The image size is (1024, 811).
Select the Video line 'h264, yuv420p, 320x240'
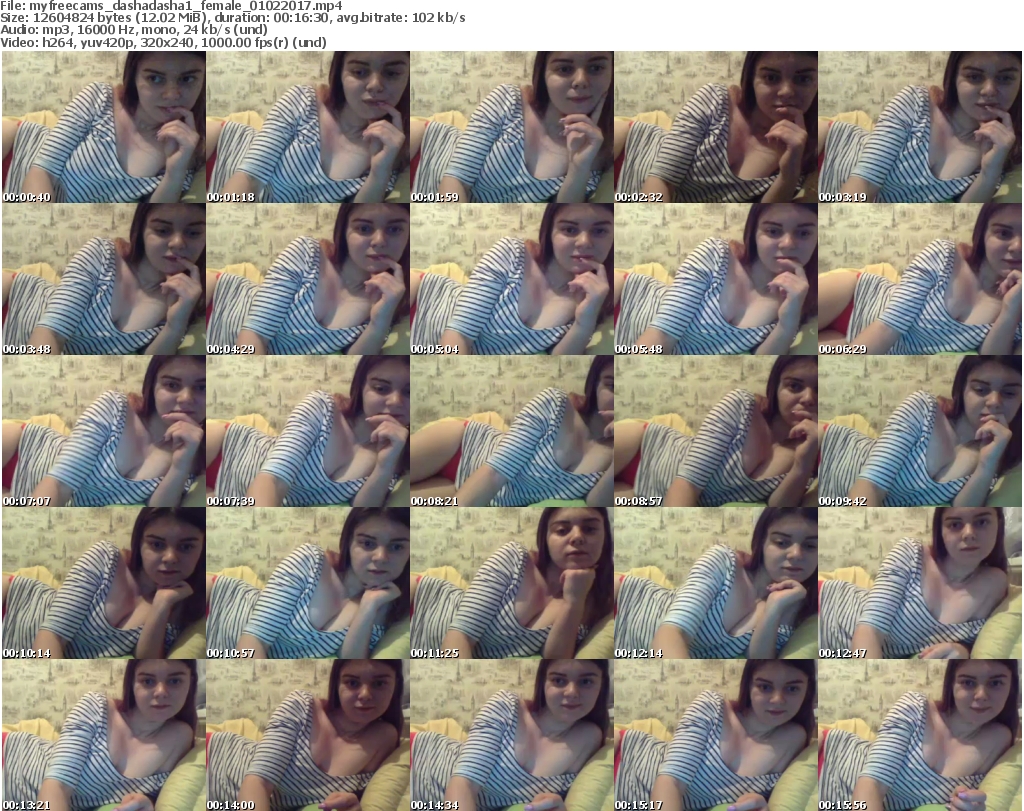point(118,42)
